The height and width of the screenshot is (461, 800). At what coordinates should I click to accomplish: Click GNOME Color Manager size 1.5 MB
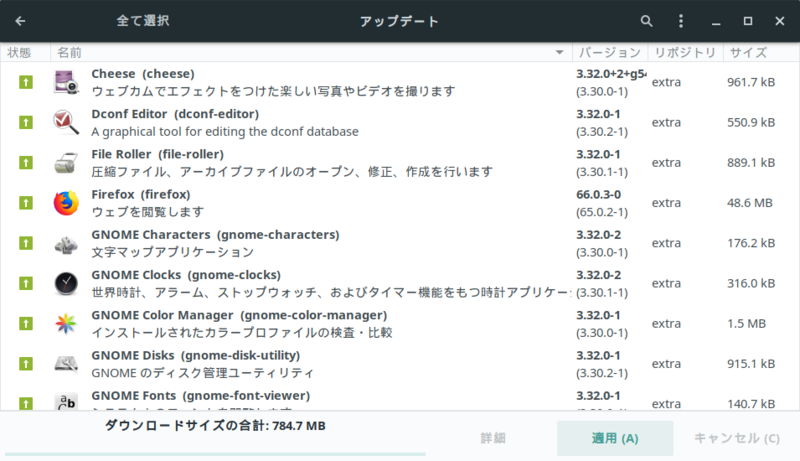[x=746, y=324]
